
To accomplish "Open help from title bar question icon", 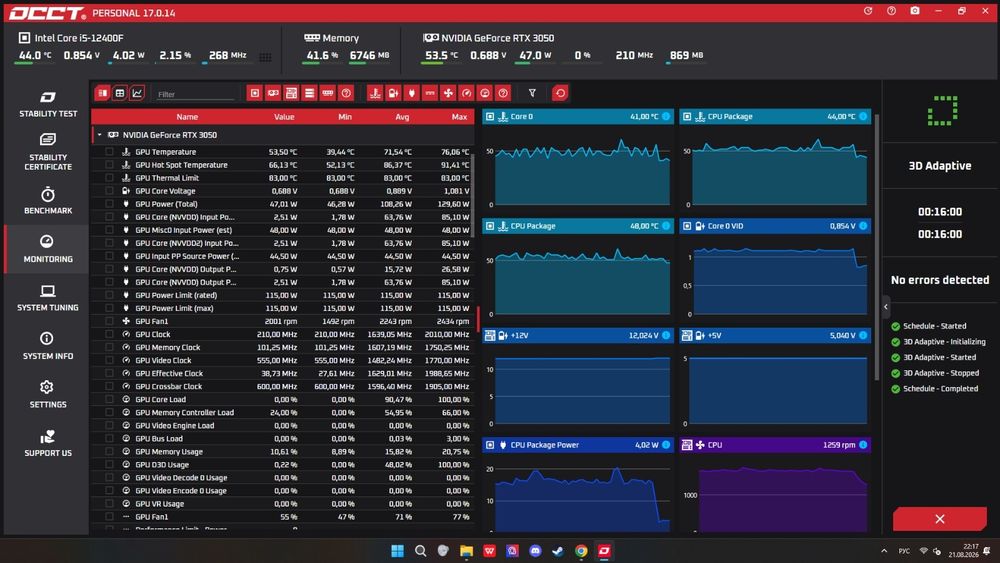I will click(891, 11).
